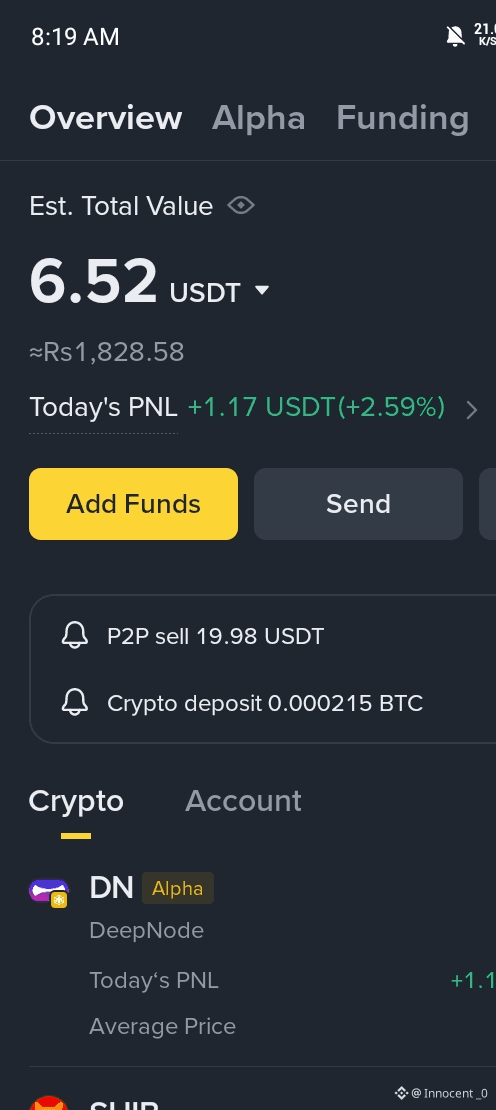The height and width of the screenshot is (1110, 496).
Task: Tap the SHIB coin icon
Action: click(49, 1103)
